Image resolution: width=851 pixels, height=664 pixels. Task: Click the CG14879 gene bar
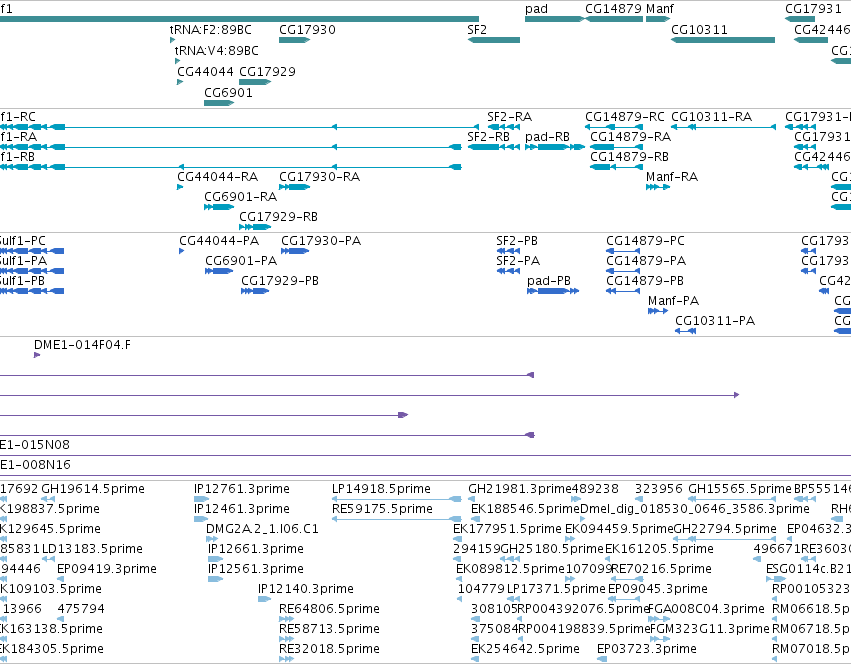point(614,19)
